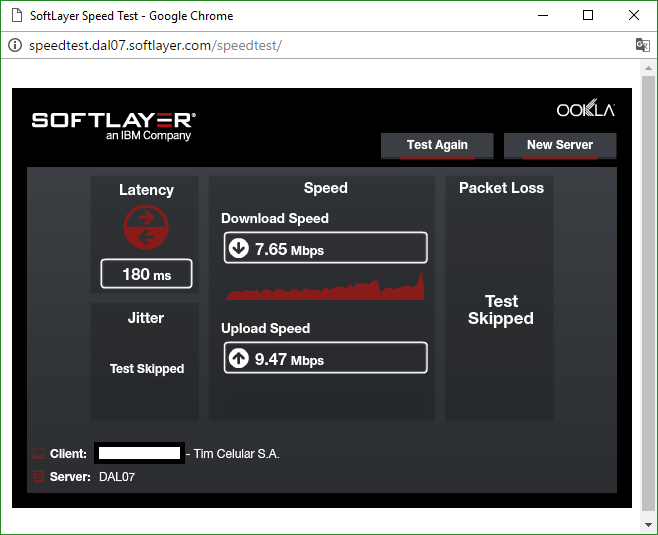Click the Ookla logo

click(585, 110)
